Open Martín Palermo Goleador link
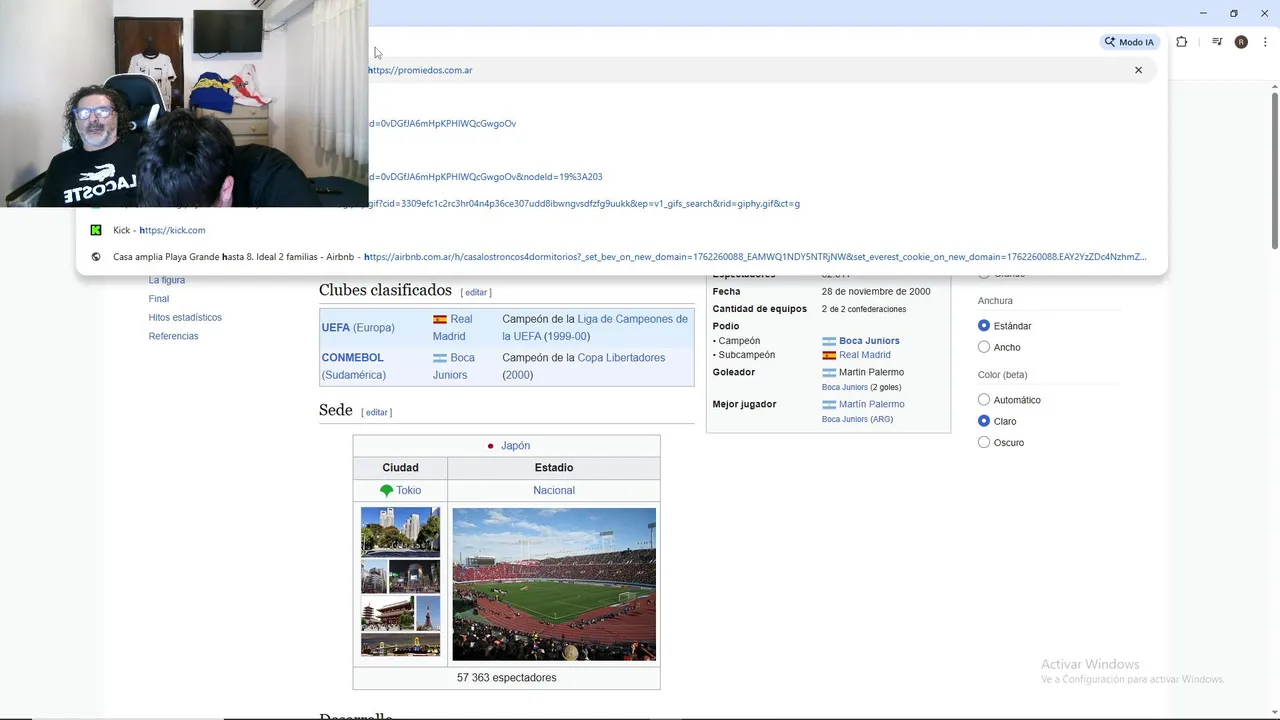The height and width of the screenshot is (720, 1280). (x=872, y=372)
